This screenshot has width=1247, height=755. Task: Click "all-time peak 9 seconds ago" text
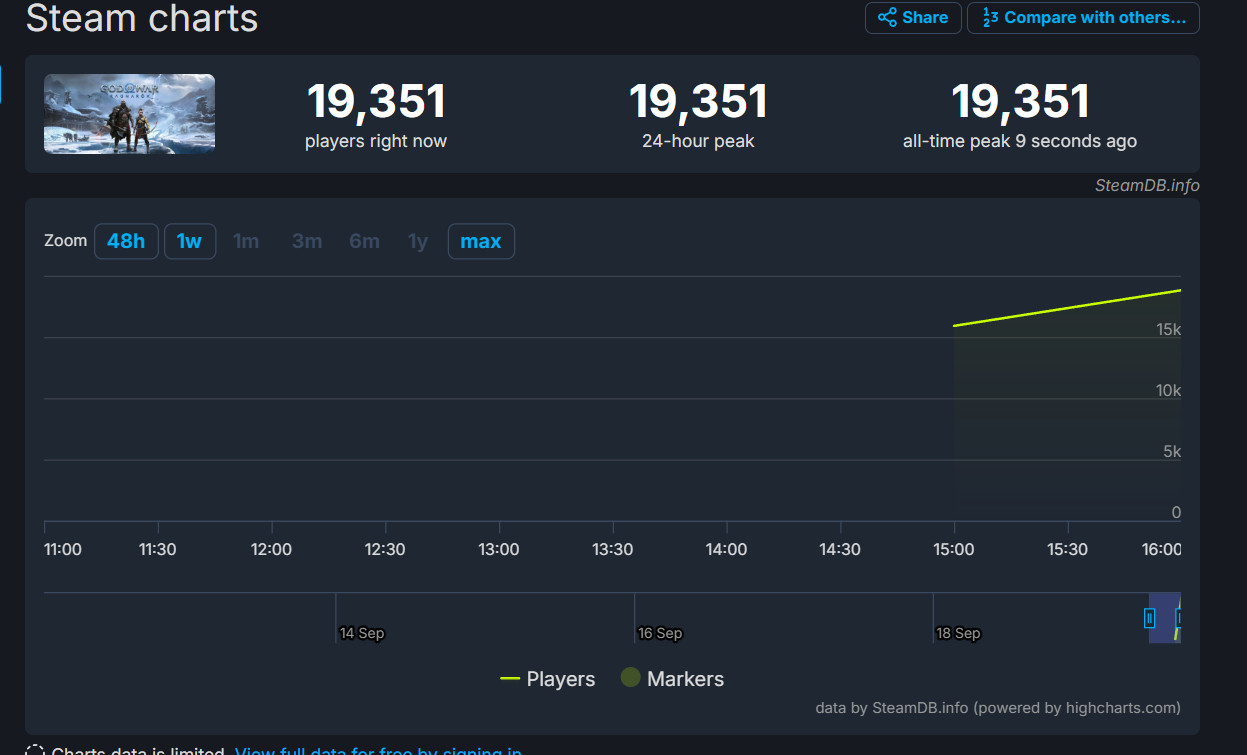pos(1020,141)
